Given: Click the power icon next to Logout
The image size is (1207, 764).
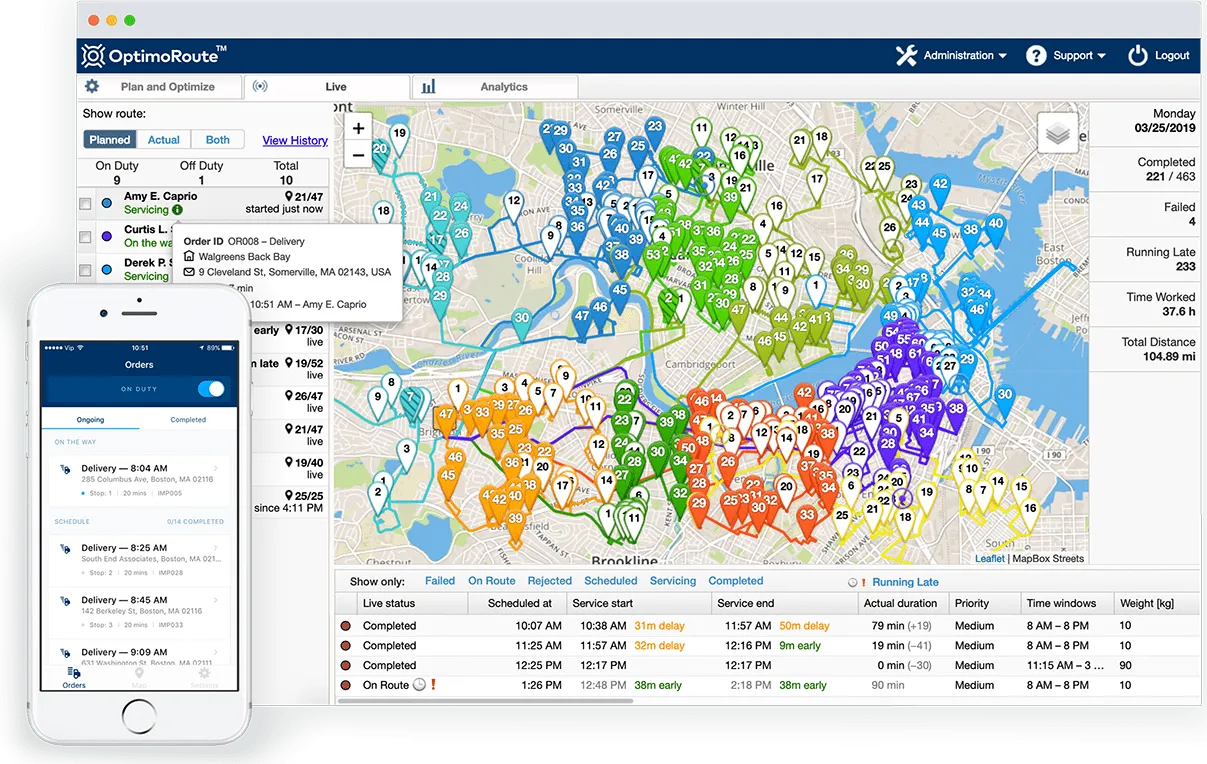Looking at the screenshot, I should (1138, 56).
